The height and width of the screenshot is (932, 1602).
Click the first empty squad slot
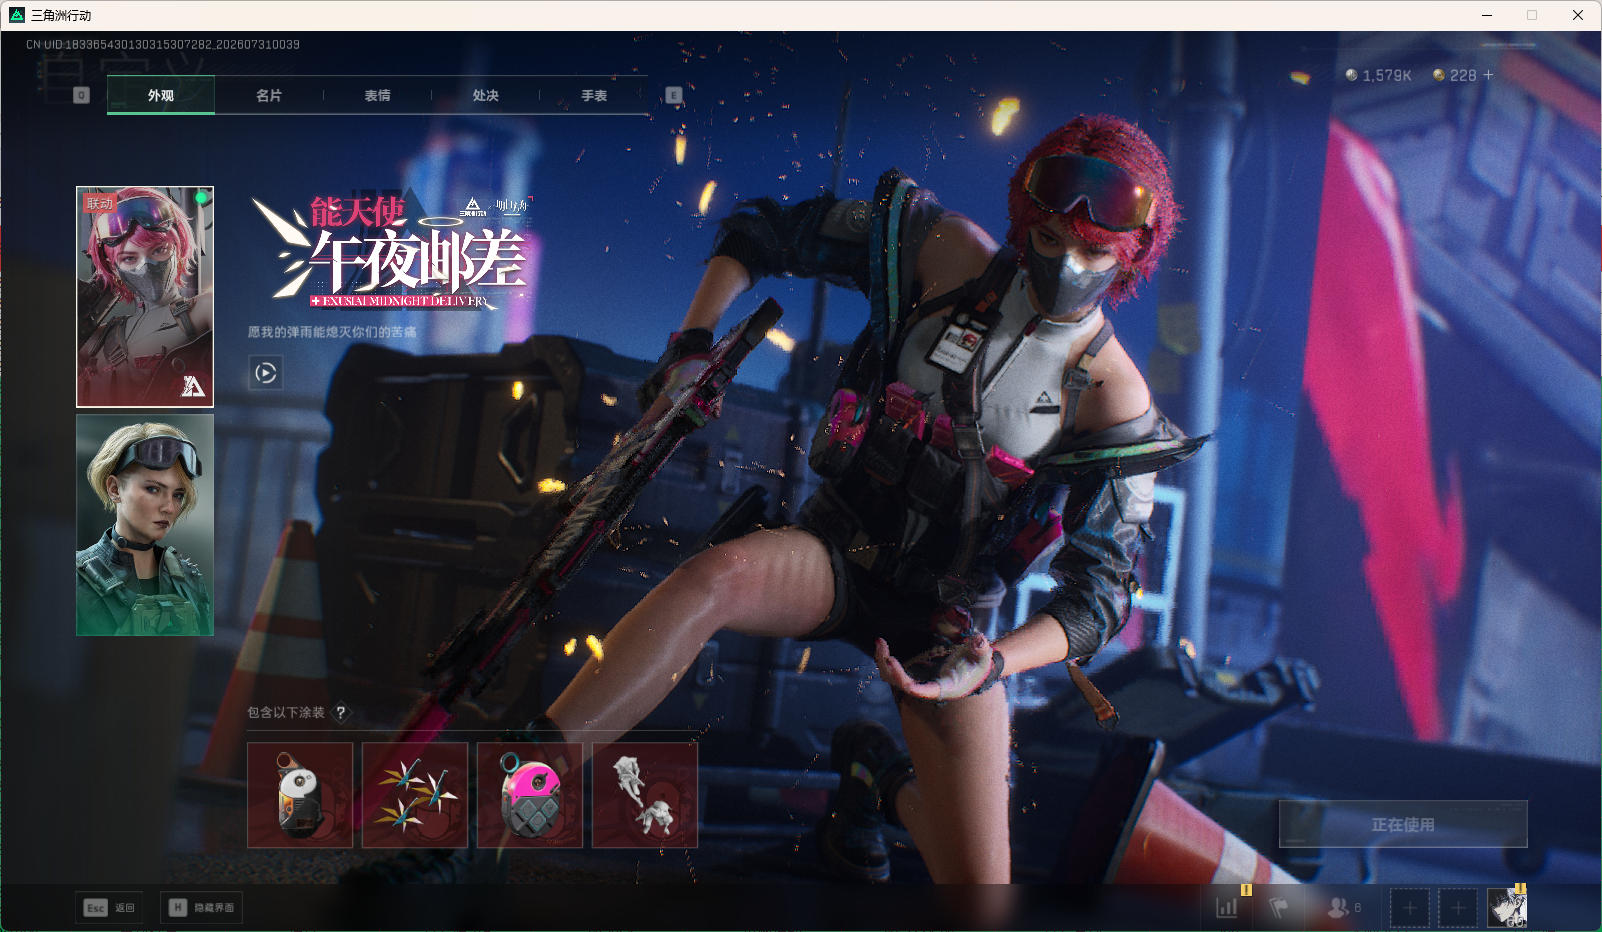coord(1410,908)
